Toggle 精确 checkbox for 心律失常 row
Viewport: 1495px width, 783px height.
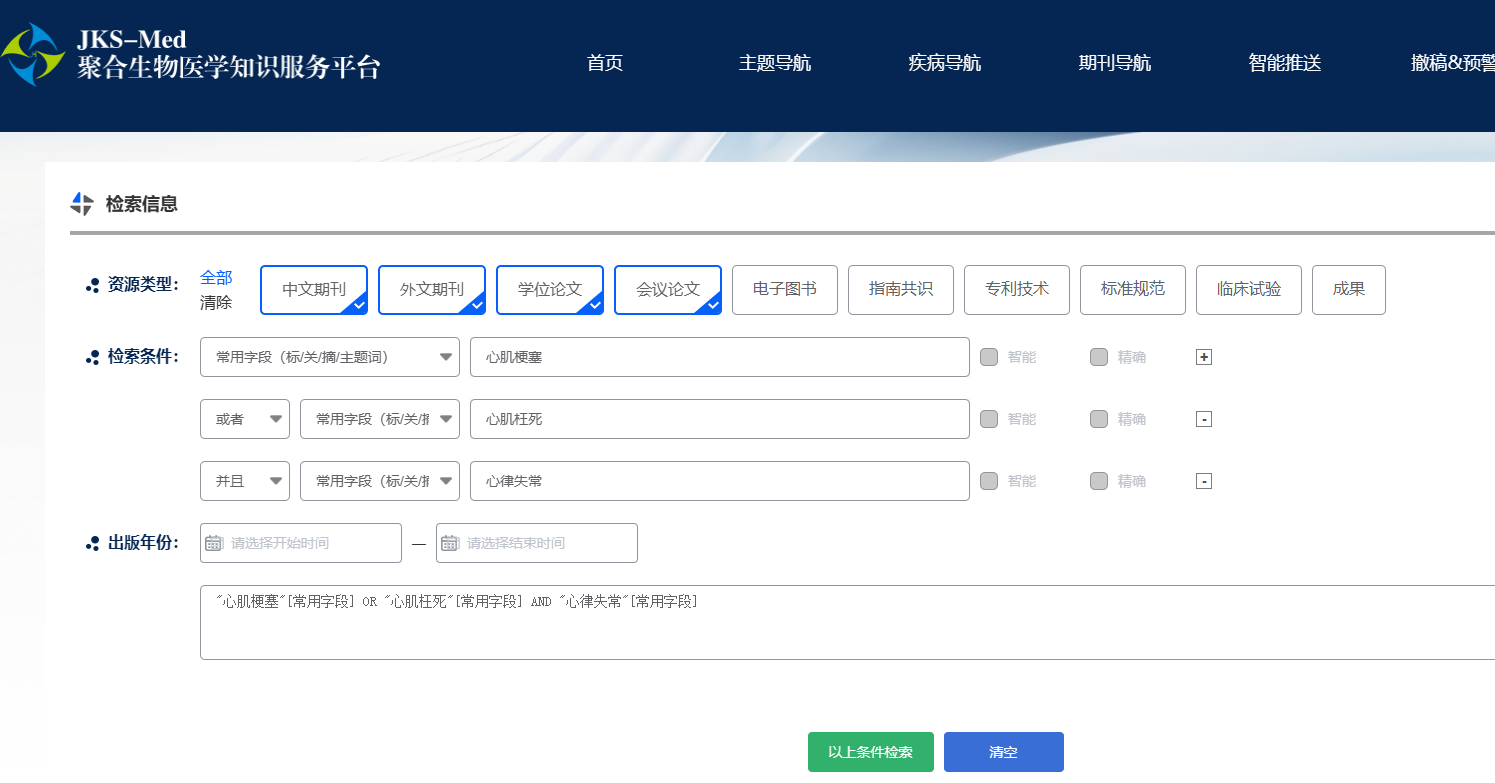click(1099, 481)
